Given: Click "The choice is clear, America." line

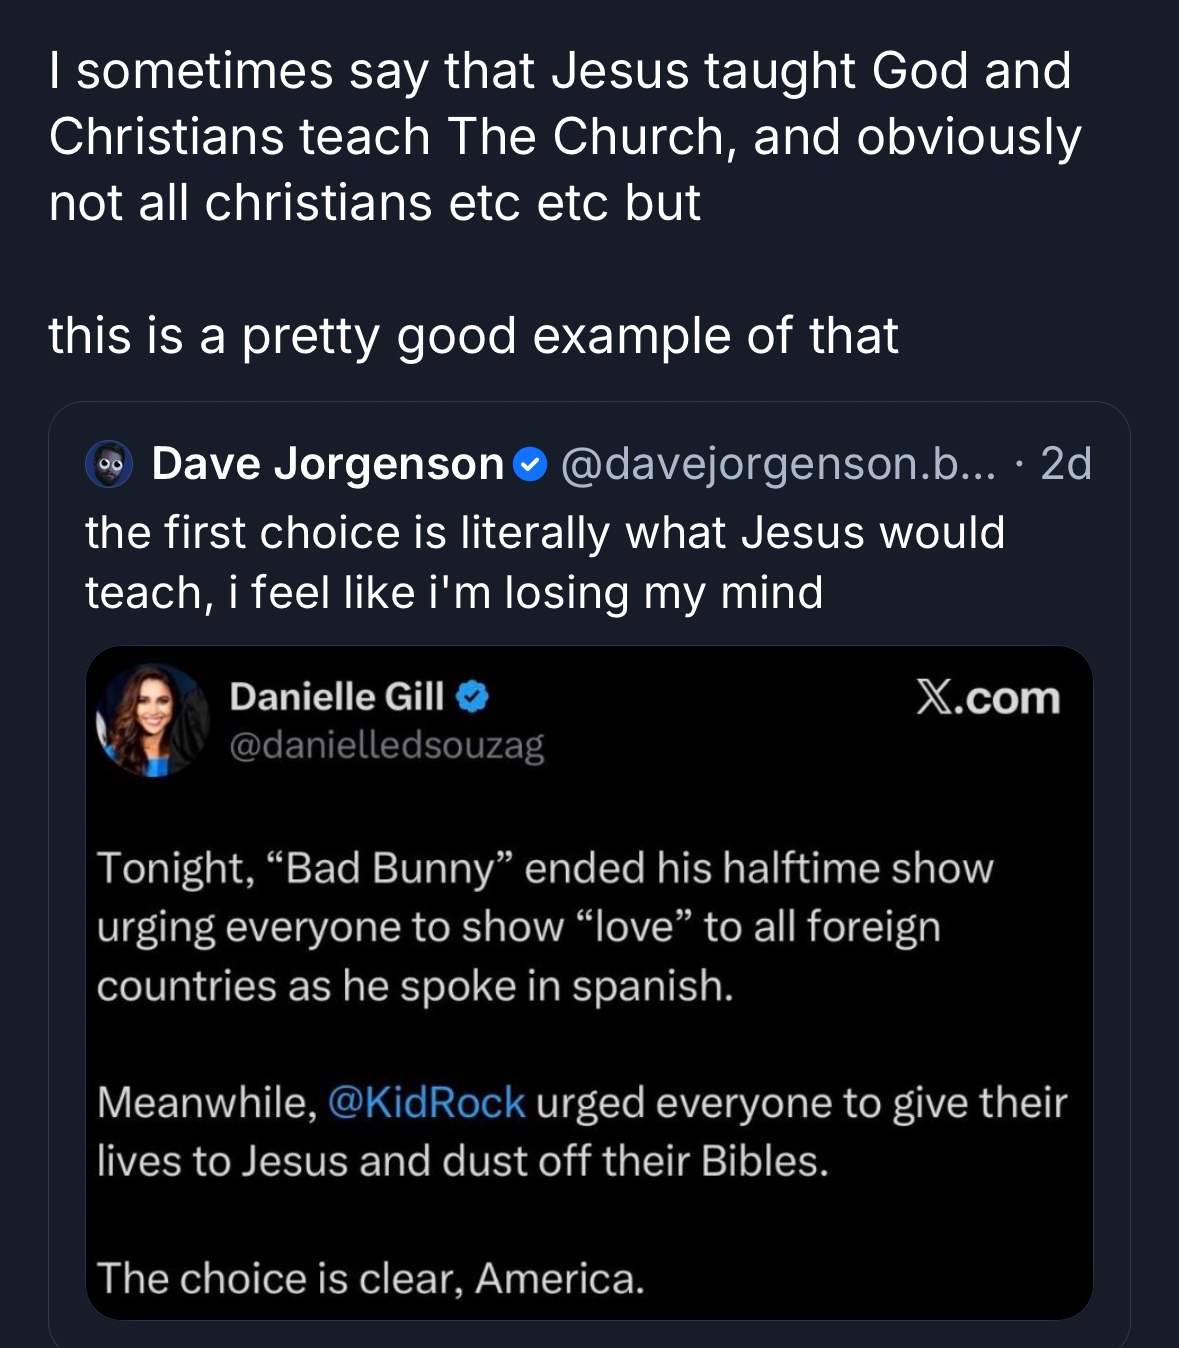Looking at the screenshot, I should coord(370,1278).
